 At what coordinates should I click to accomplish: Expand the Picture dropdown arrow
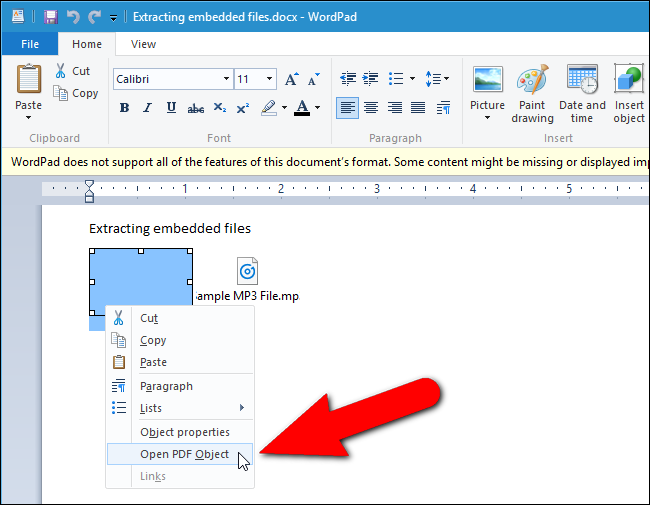click(488, 118)
